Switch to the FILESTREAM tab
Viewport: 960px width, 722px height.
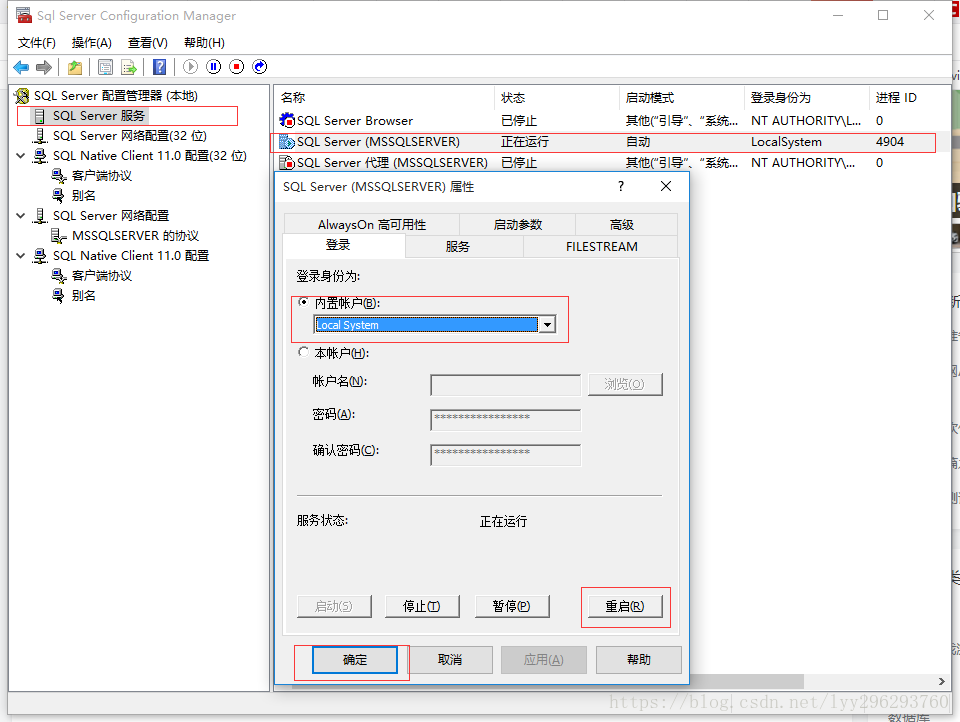(x=601, y=246)
